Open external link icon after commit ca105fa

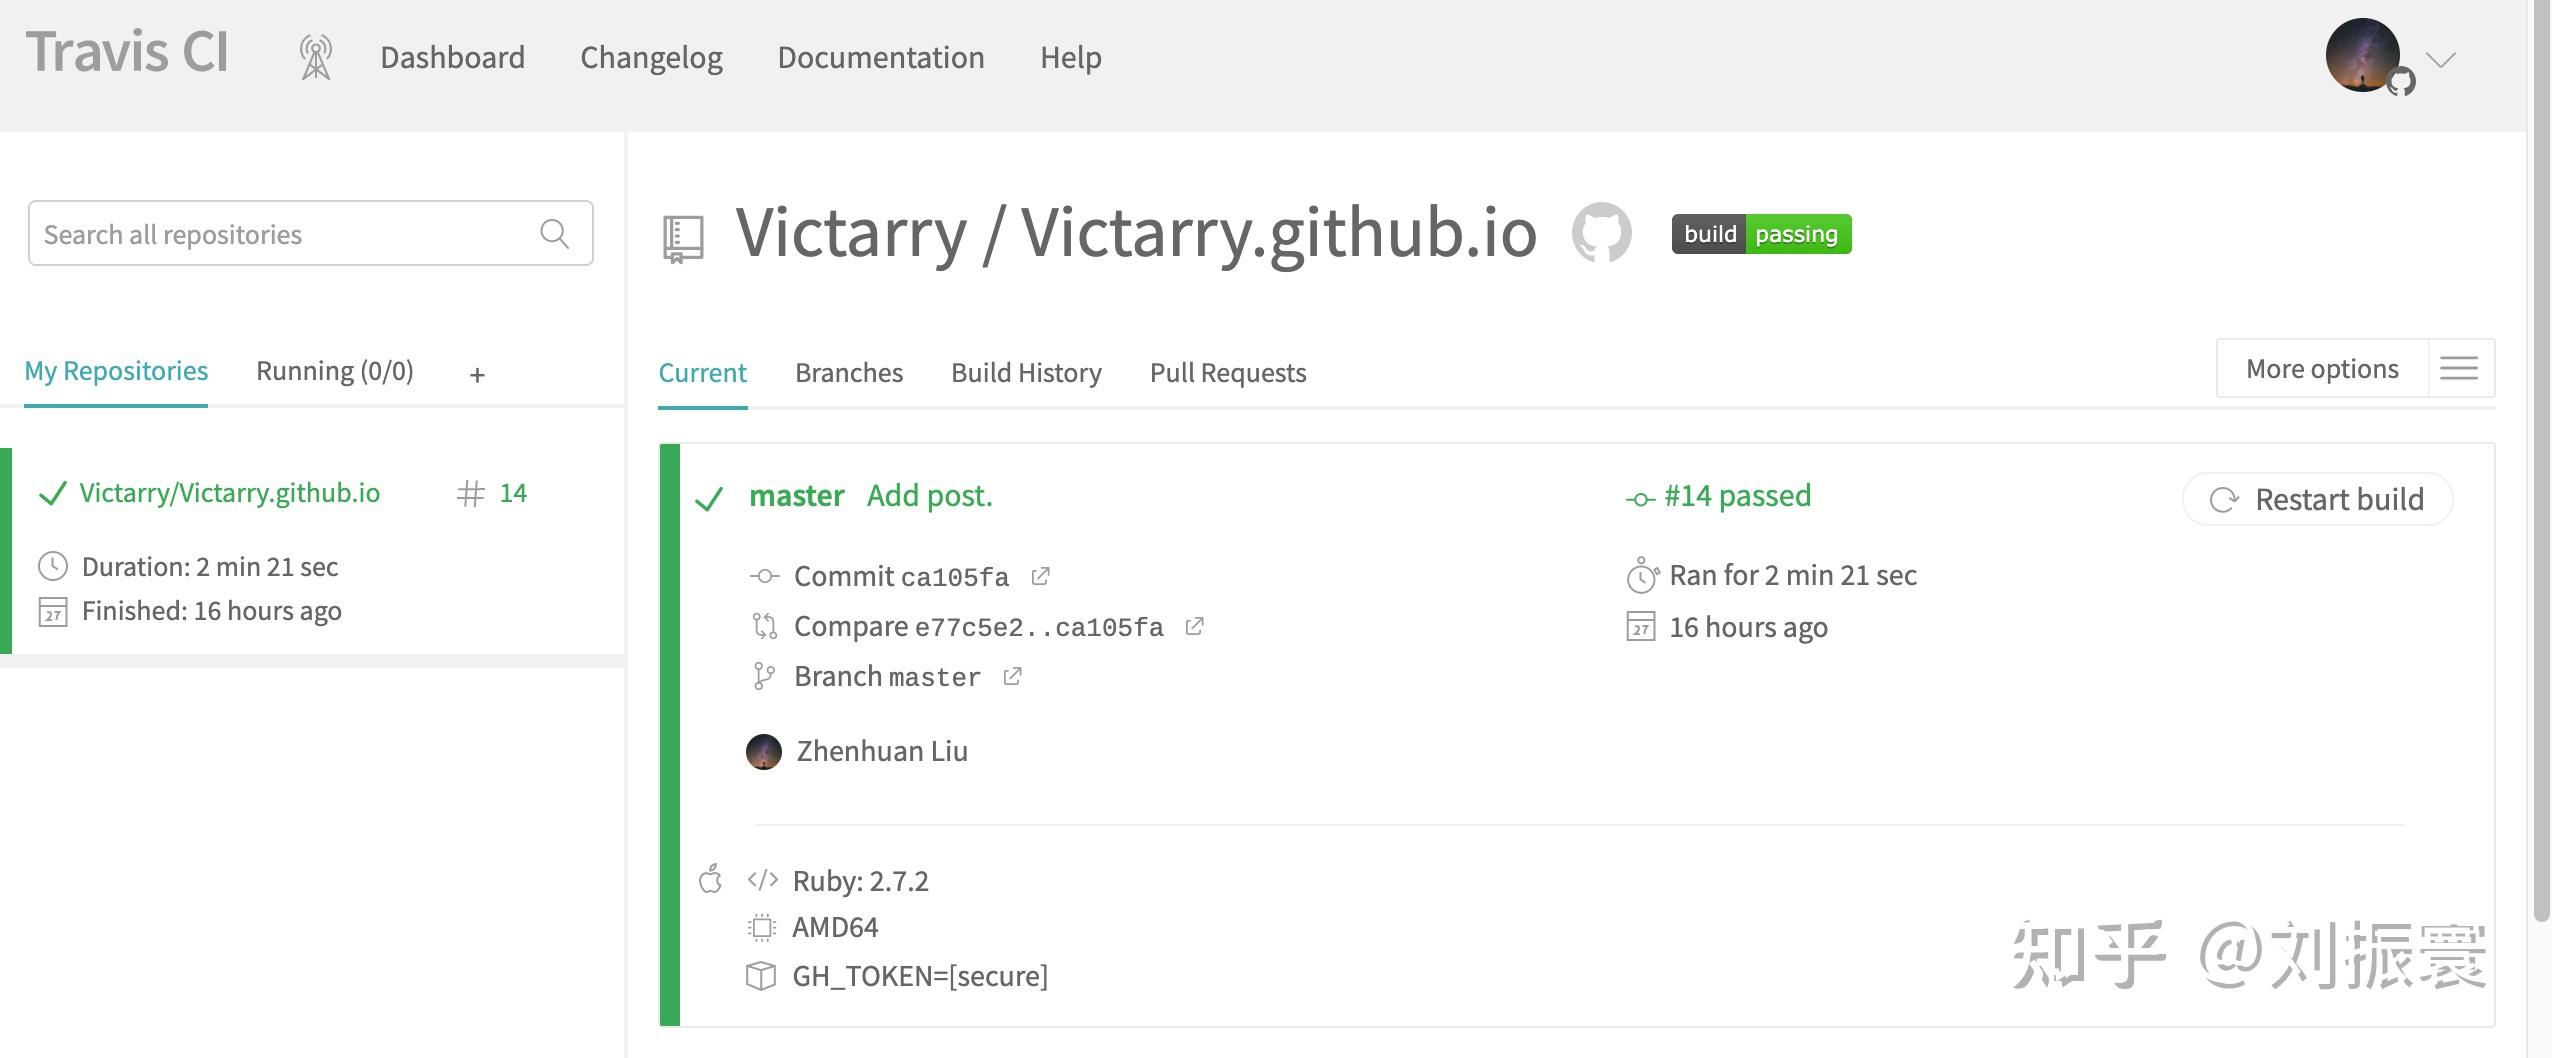coord(1040,576)
